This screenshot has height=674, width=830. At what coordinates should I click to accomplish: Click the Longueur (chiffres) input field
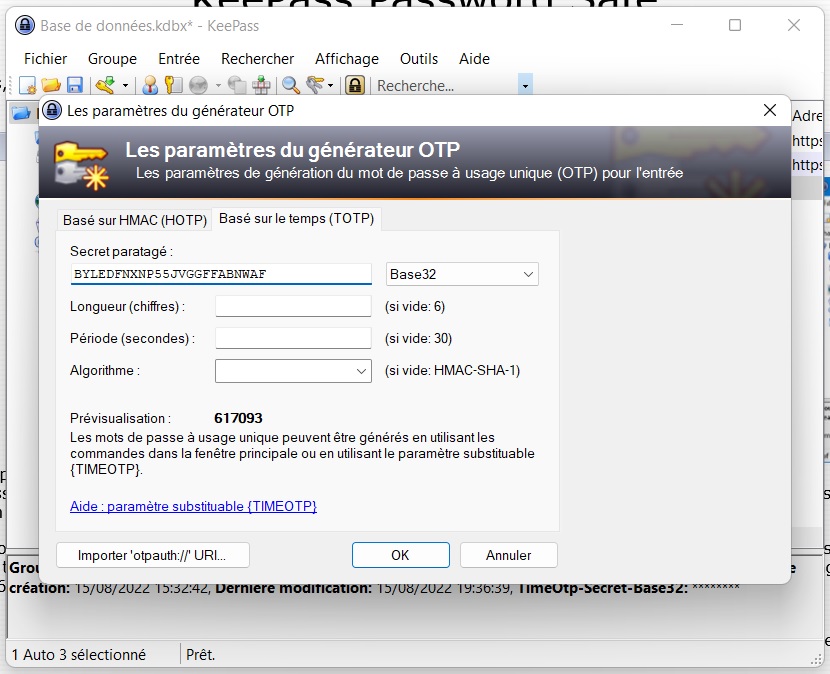click(293, 306)
